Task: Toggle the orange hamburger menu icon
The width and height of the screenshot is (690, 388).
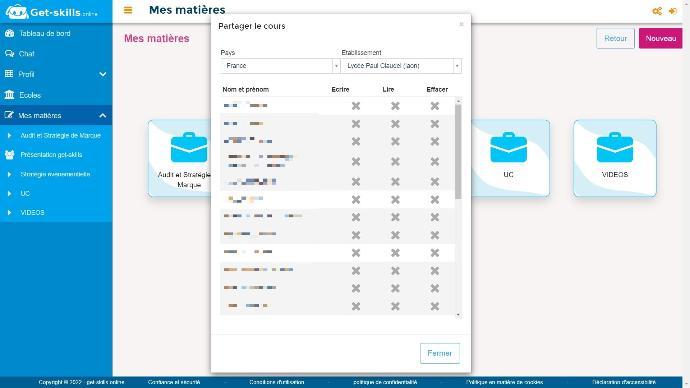Action: click(x=128, y=10)
